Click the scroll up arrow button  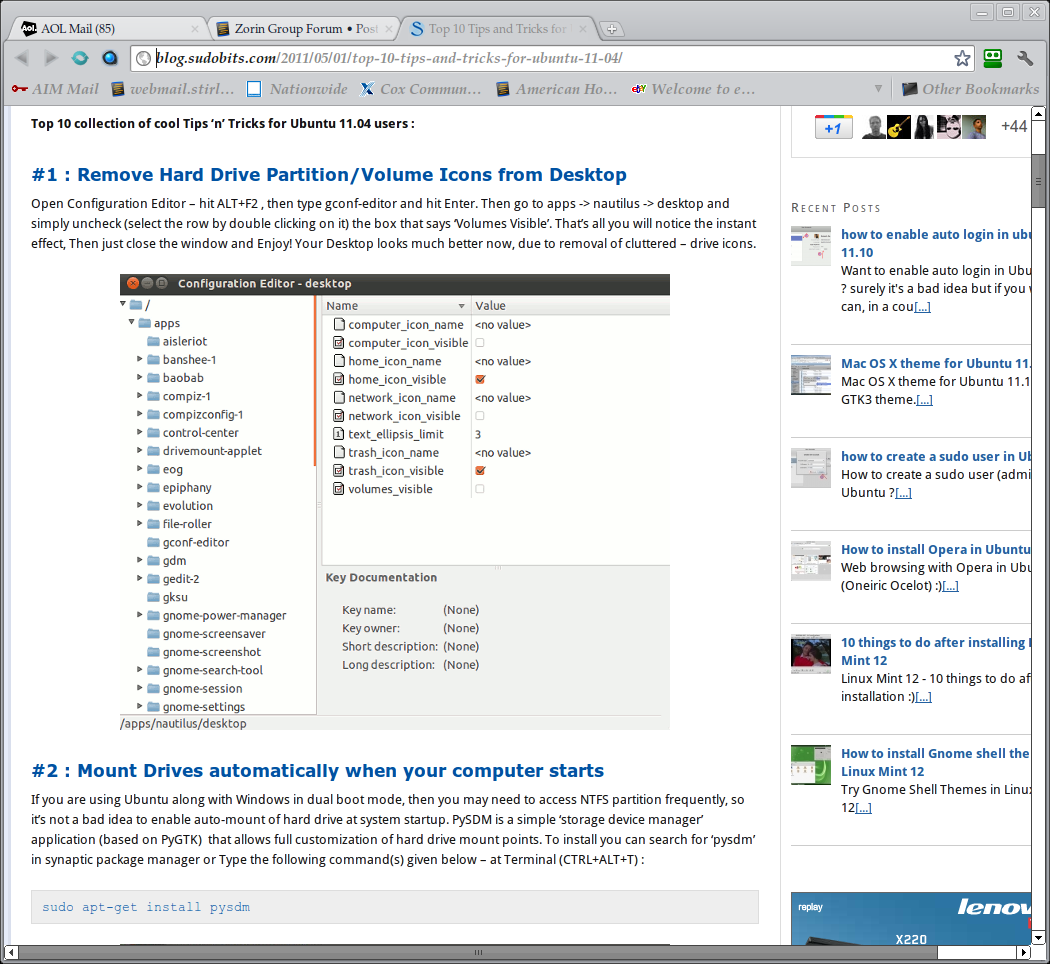point(1038,114)
